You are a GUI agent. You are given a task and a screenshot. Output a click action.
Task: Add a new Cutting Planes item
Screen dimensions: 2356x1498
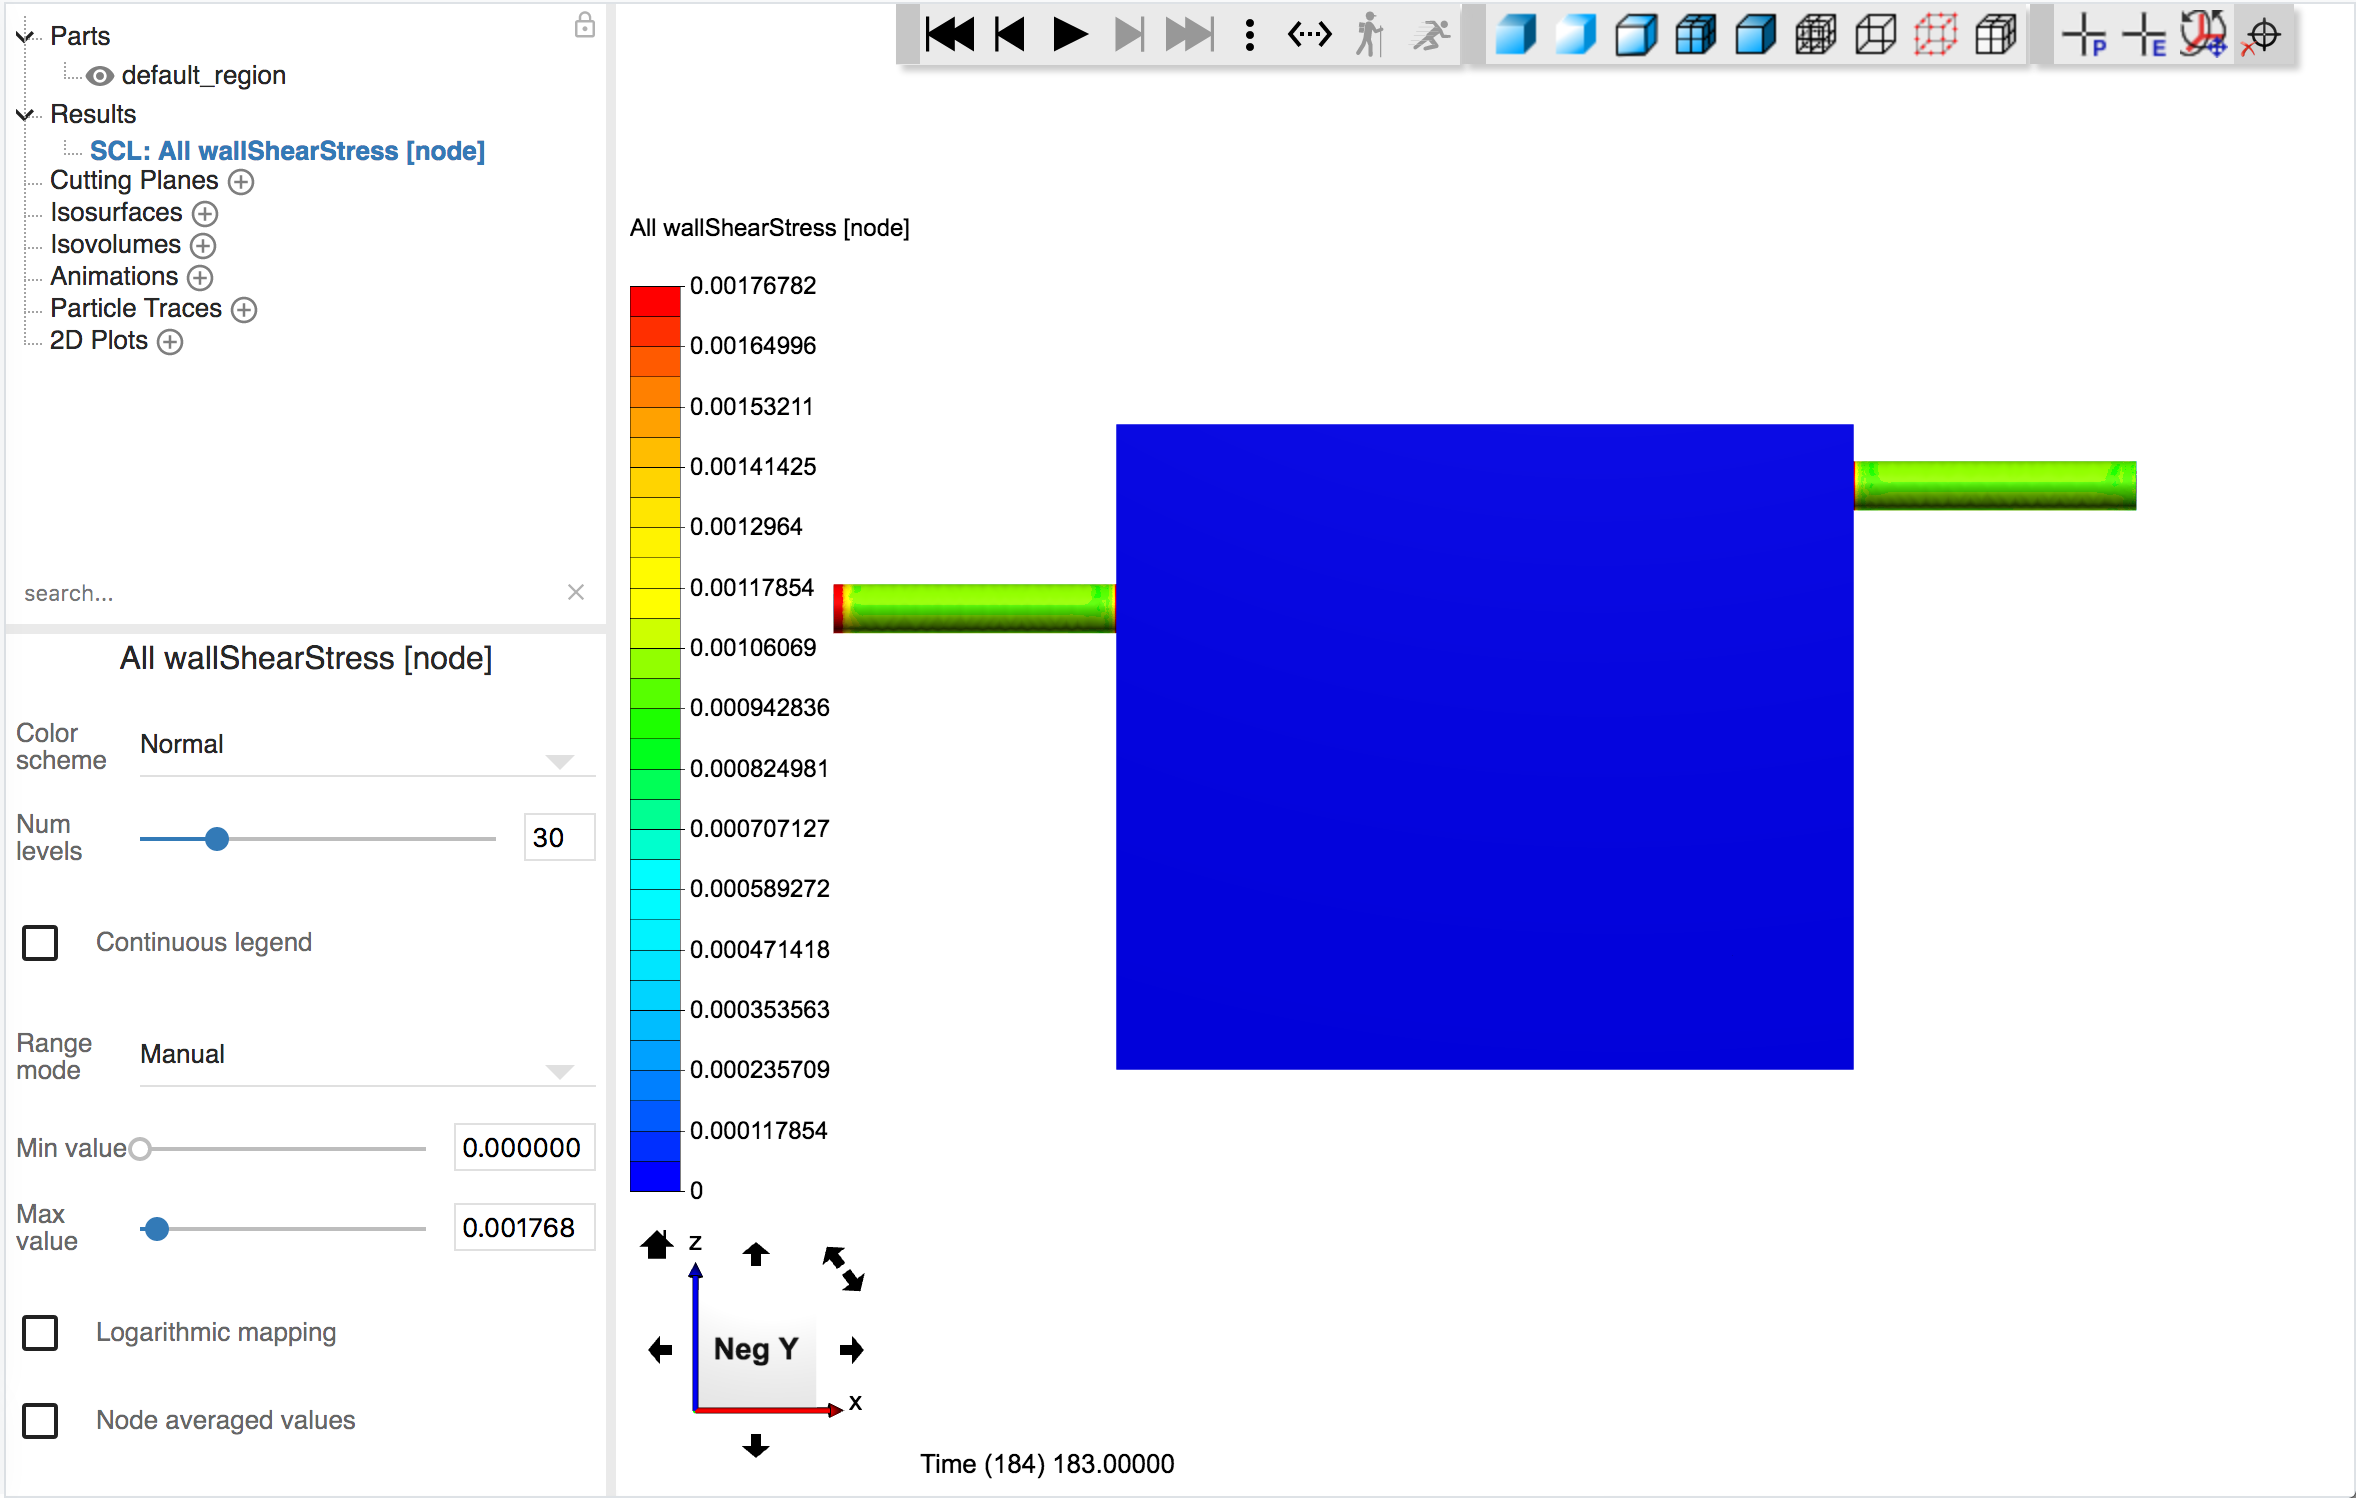point(241,182)
